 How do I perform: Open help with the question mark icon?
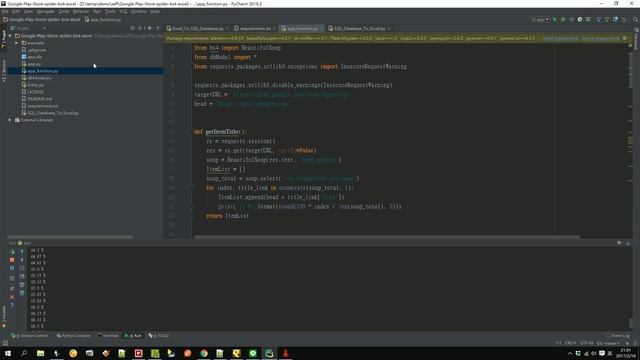click(x=12, y=305)
